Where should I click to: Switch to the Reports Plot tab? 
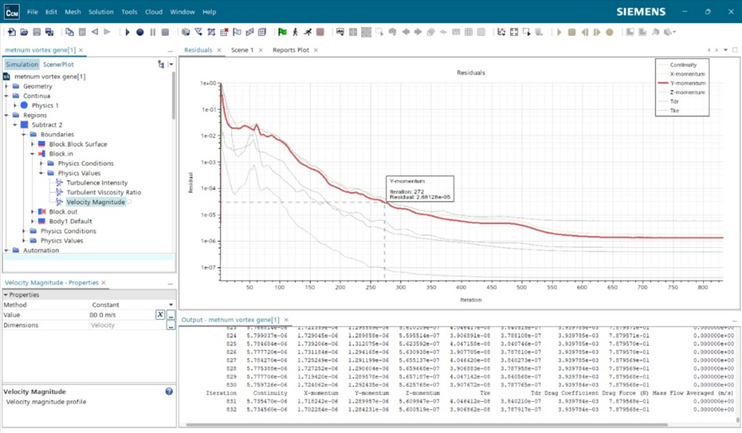[x=291, y=50]
